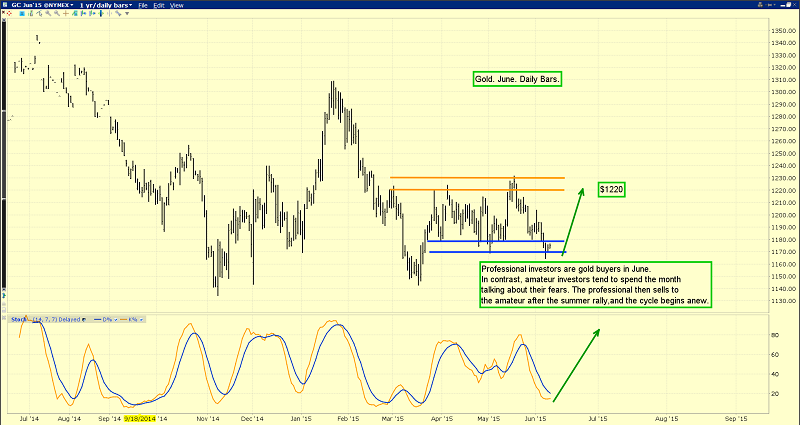Viewport: 800px width, 425px height.
Task: Select the 'Gold. June. Daily Bars.' annotation box
Action: click(x=517, y=79)
